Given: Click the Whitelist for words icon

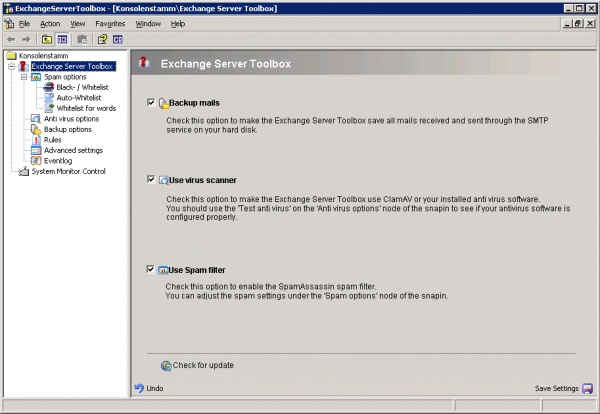Looking at the screenshot, I should (x=49, y=108).
